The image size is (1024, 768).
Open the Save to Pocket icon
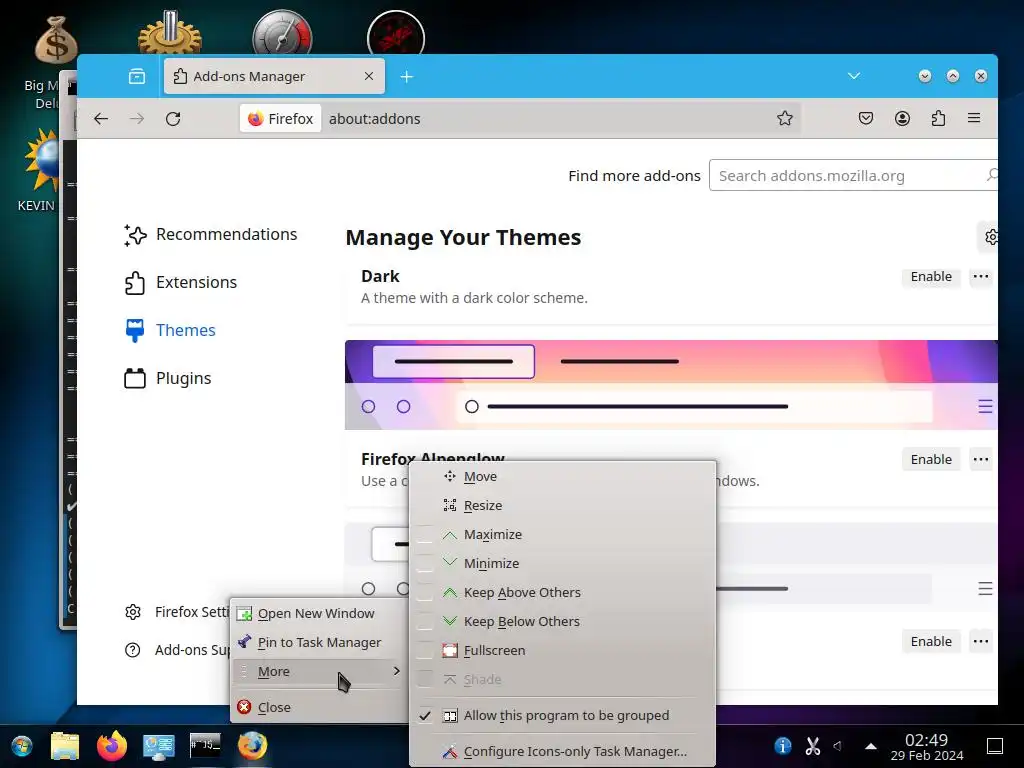pyautogui.click(x=865, y=118)
